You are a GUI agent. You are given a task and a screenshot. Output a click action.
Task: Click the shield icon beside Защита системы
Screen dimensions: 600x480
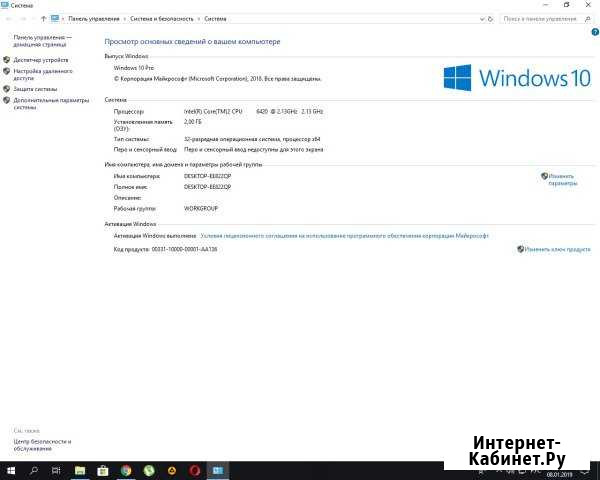(x=7, y=89)
